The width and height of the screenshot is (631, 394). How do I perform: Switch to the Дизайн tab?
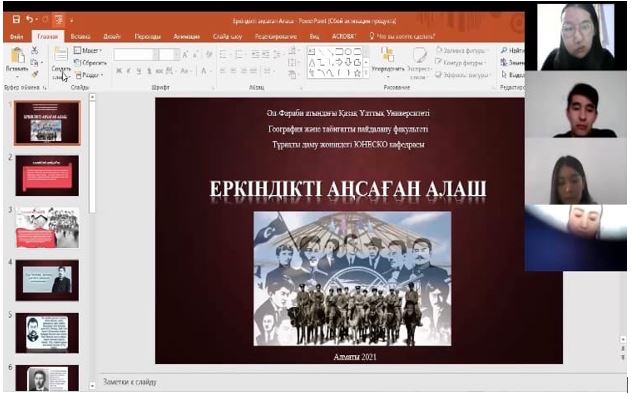coord(112,36)
